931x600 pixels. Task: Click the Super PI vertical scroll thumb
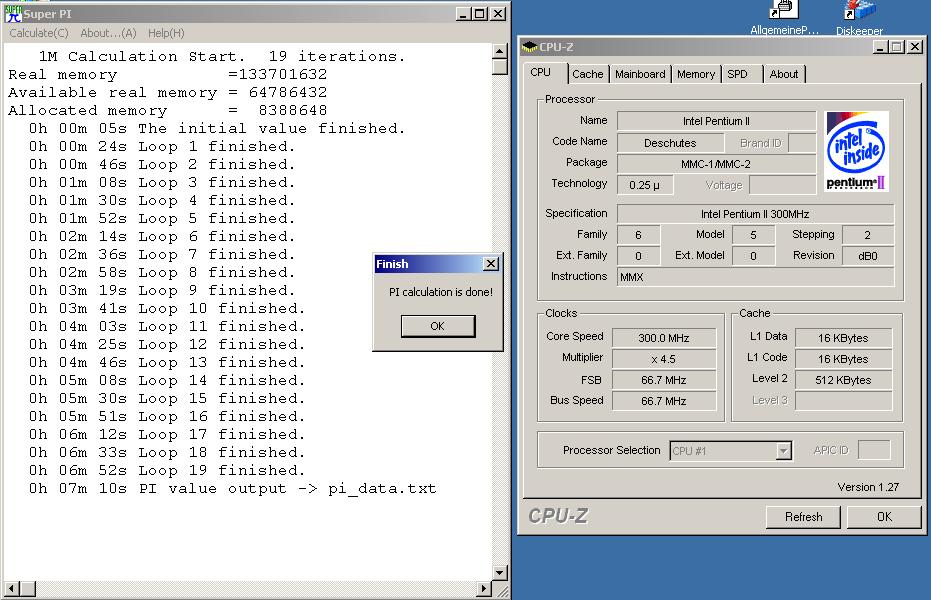coord(500,66)
